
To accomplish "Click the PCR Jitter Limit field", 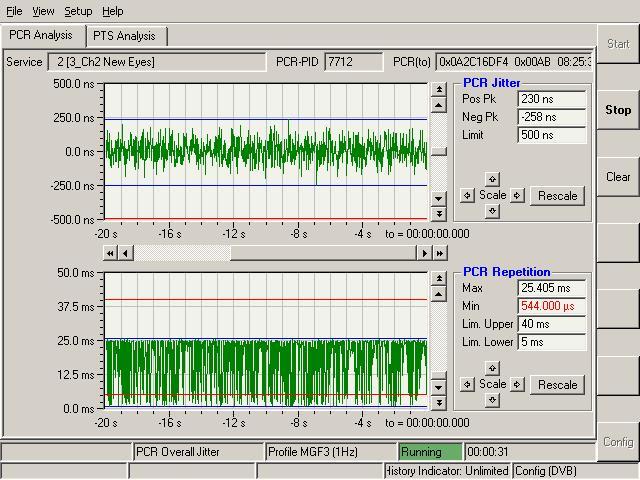I will coord(551,135).
